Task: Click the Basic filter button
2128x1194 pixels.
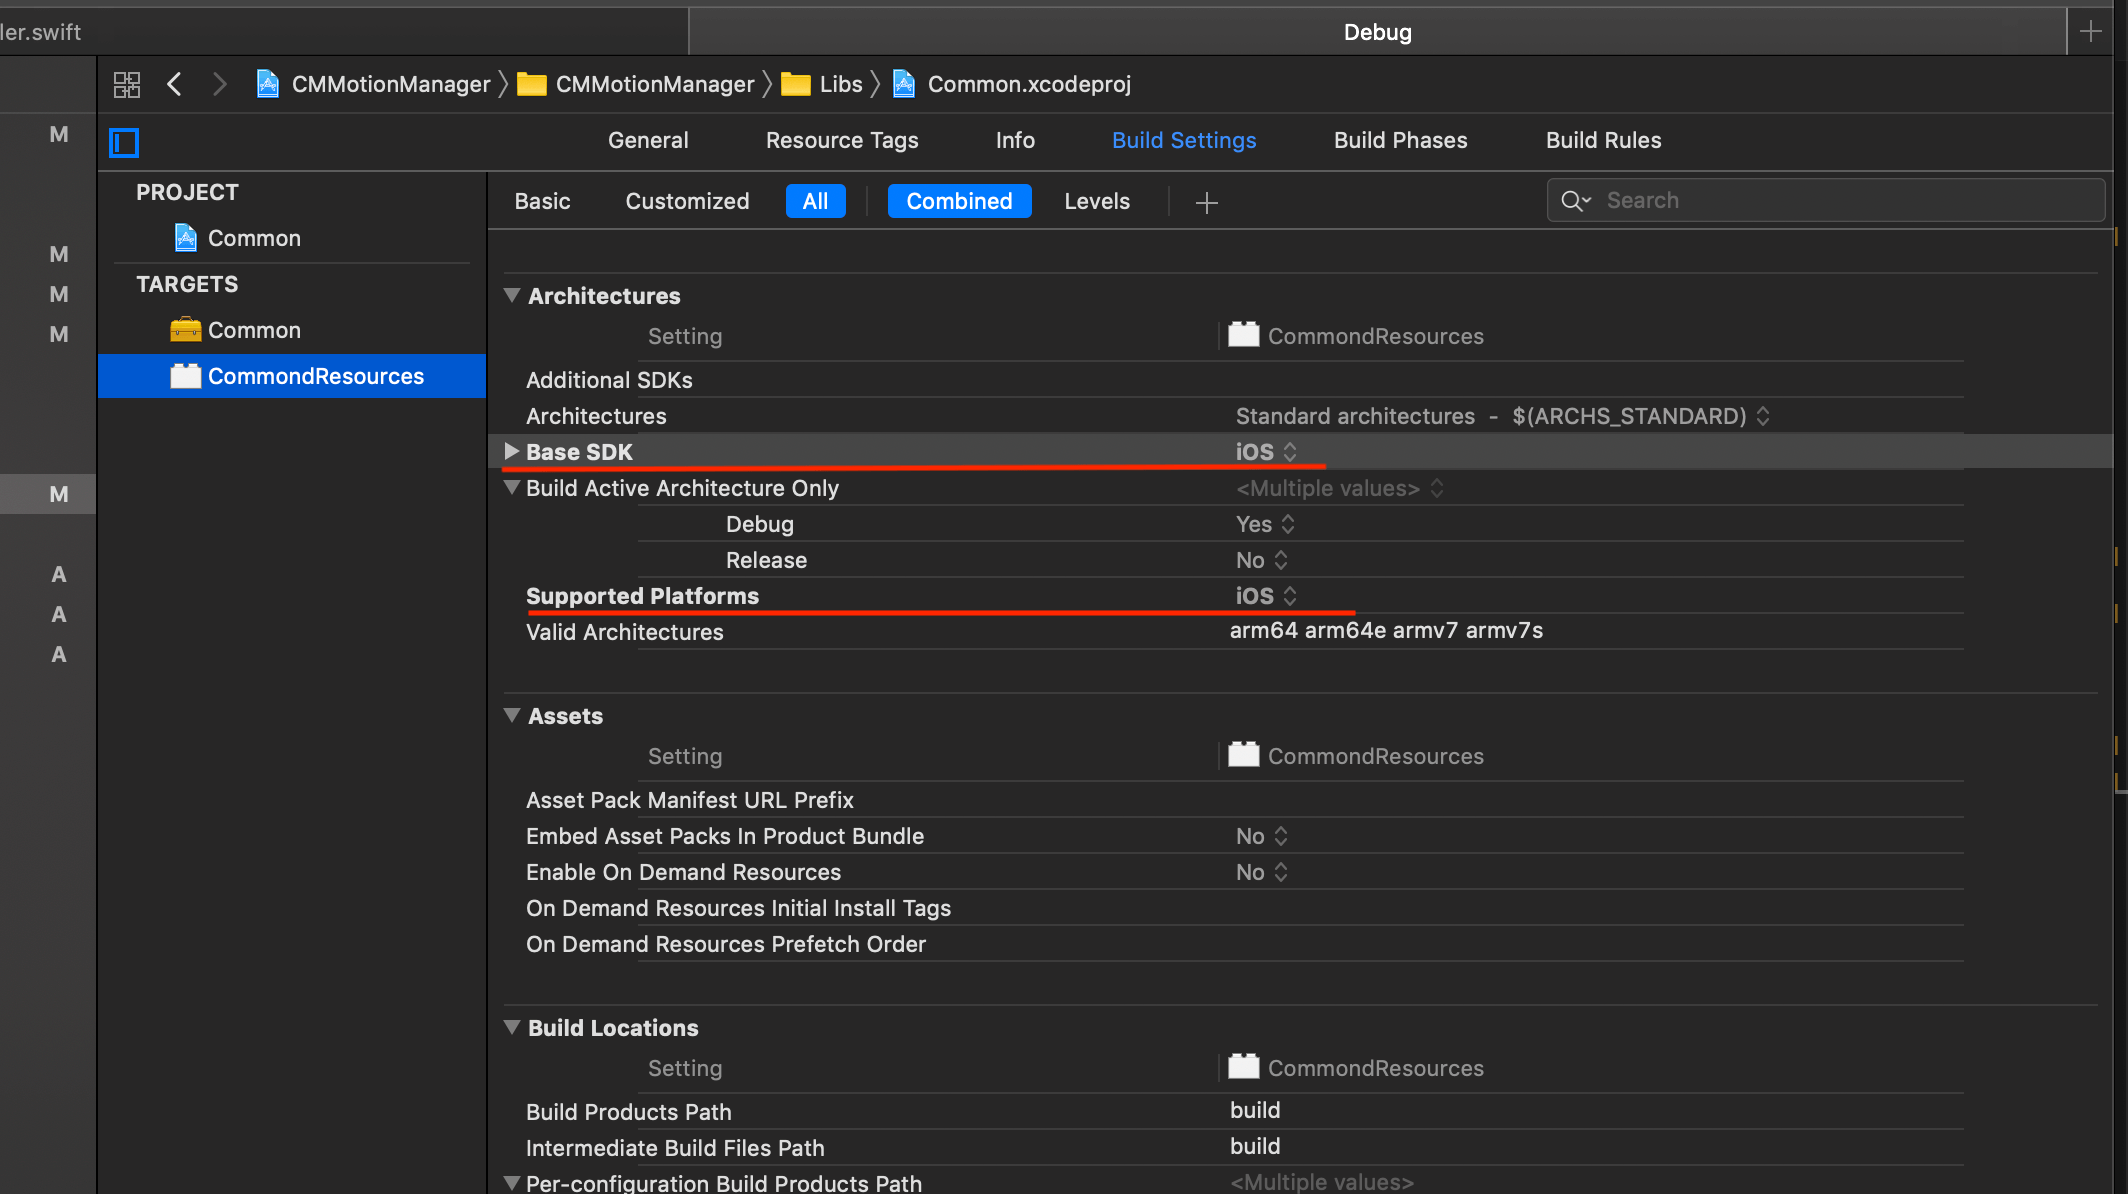Action: click(542, 200)
